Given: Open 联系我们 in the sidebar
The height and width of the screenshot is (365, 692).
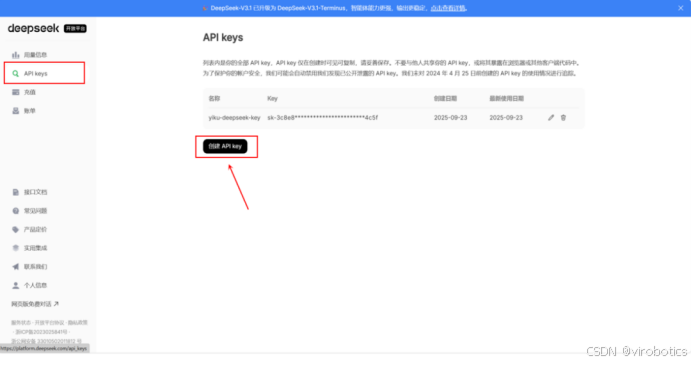Looking at the screenshot, I should [35, 267].
